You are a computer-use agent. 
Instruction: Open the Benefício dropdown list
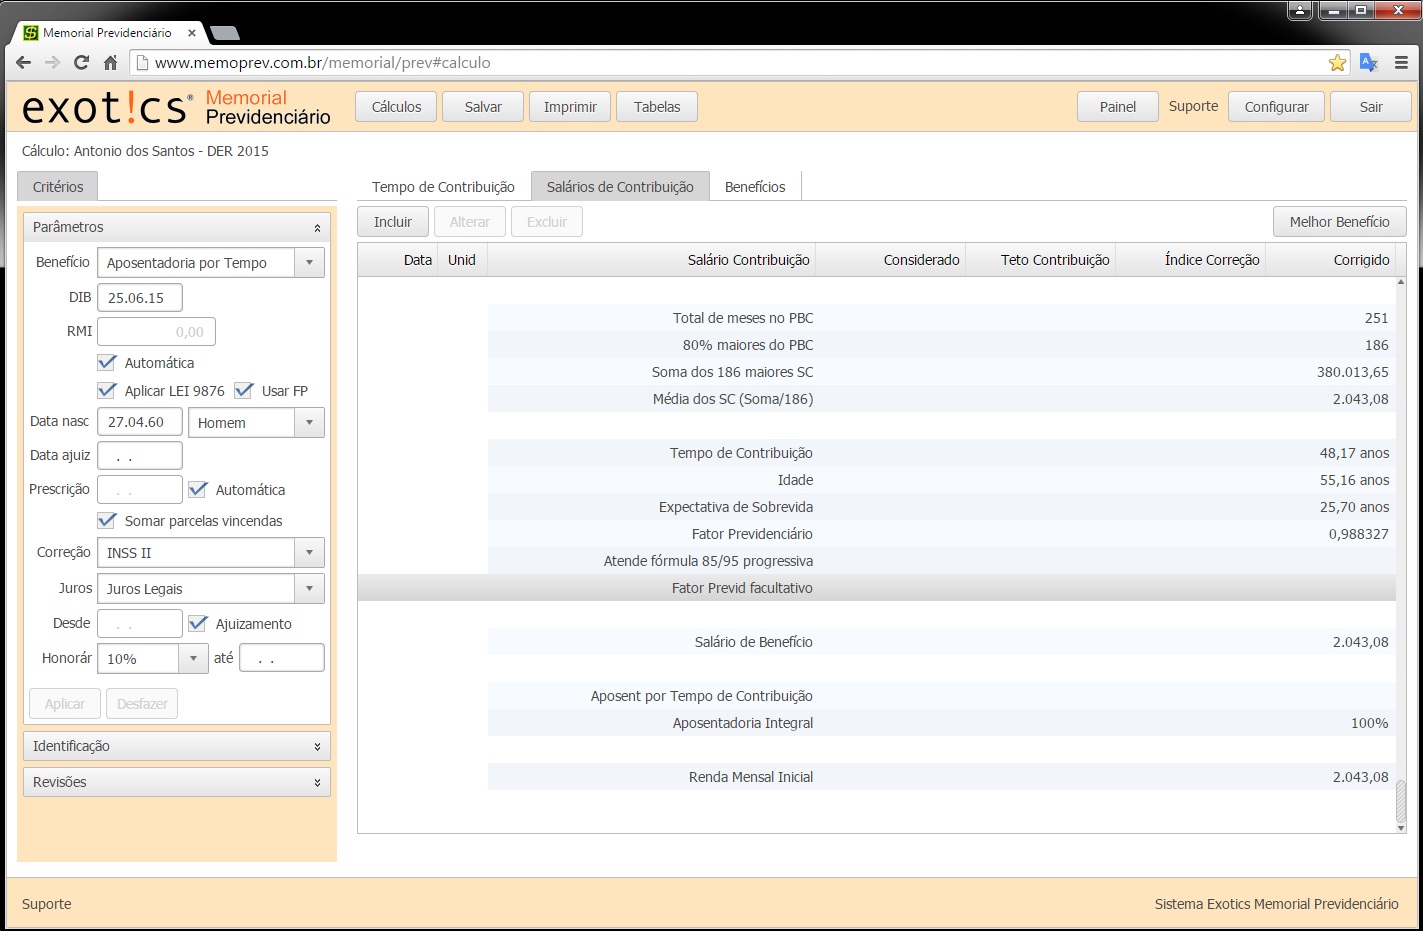click(309, 262)
